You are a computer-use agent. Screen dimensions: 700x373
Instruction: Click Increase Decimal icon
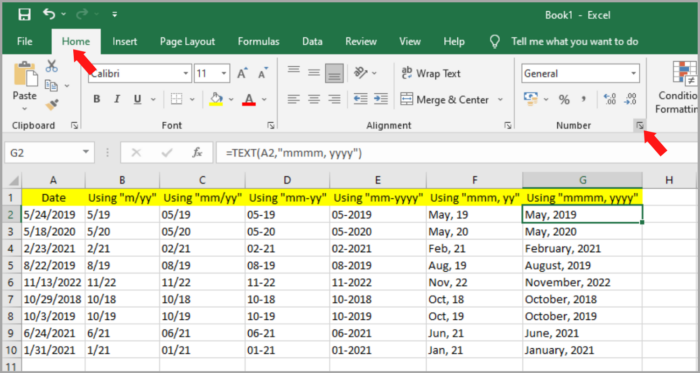tap(610, 99)
